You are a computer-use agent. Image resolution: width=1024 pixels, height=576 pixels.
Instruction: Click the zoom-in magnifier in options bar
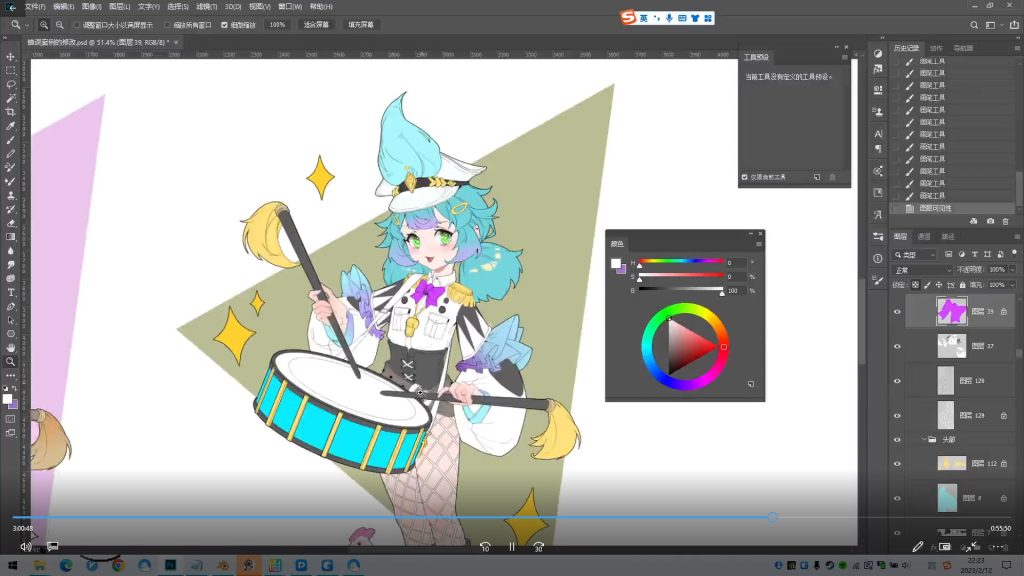click(46, 24)
